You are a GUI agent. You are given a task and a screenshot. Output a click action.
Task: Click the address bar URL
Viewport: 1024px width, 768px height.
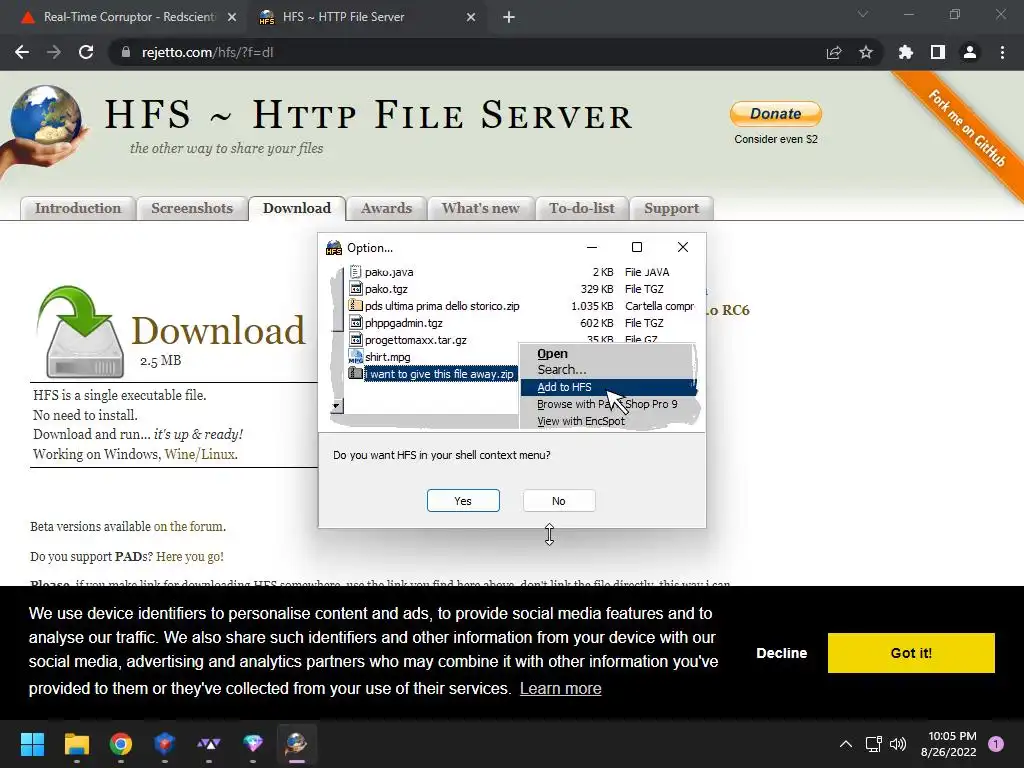tap(208, 52)
